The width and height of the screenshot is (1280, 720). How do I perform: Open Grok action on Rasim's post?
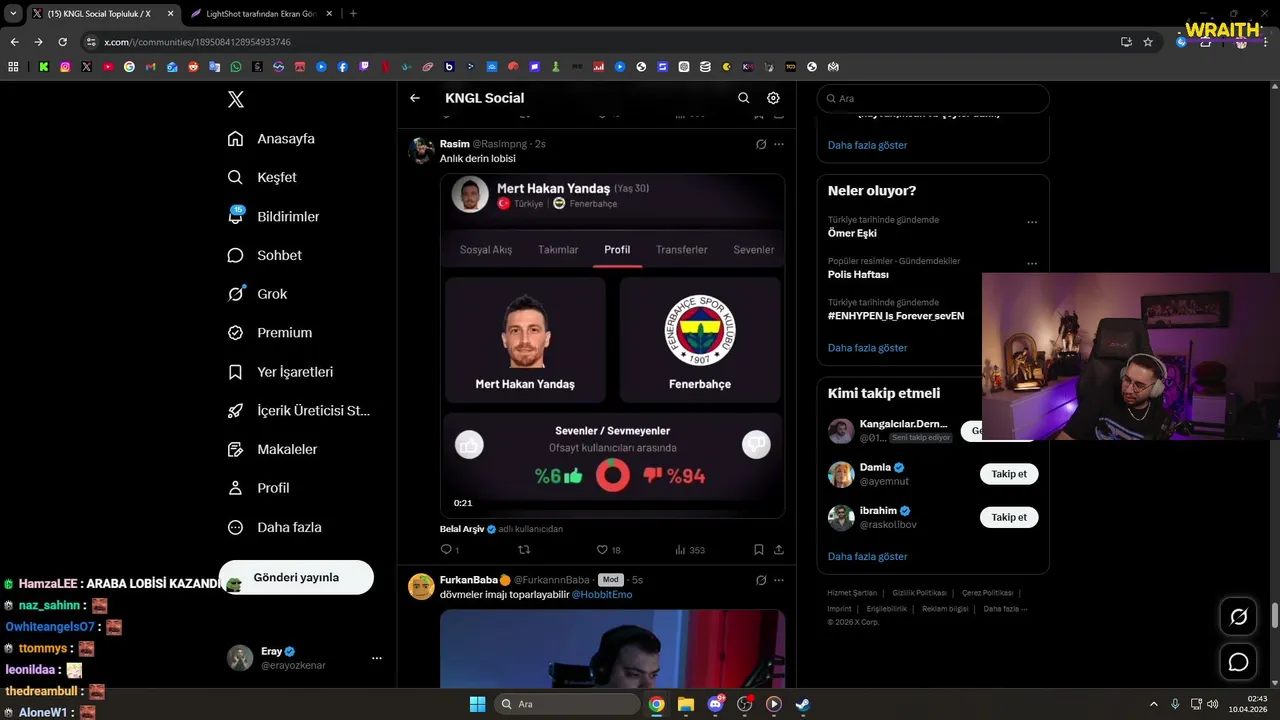pyautogui.click(x=761, y=144)
